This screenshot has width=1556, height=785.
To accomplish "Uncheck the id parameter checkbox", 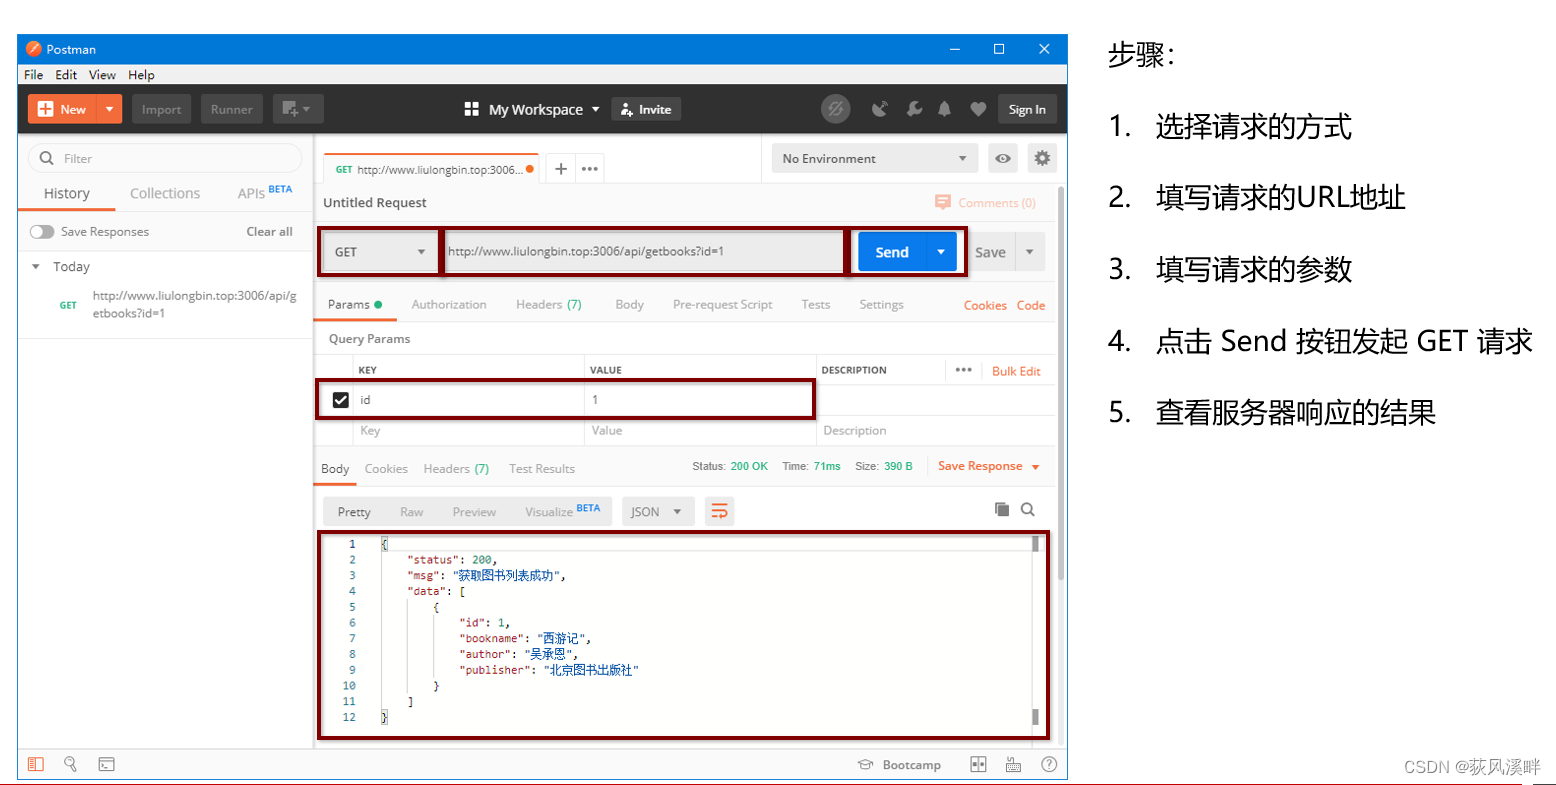I will click(340, 400).
